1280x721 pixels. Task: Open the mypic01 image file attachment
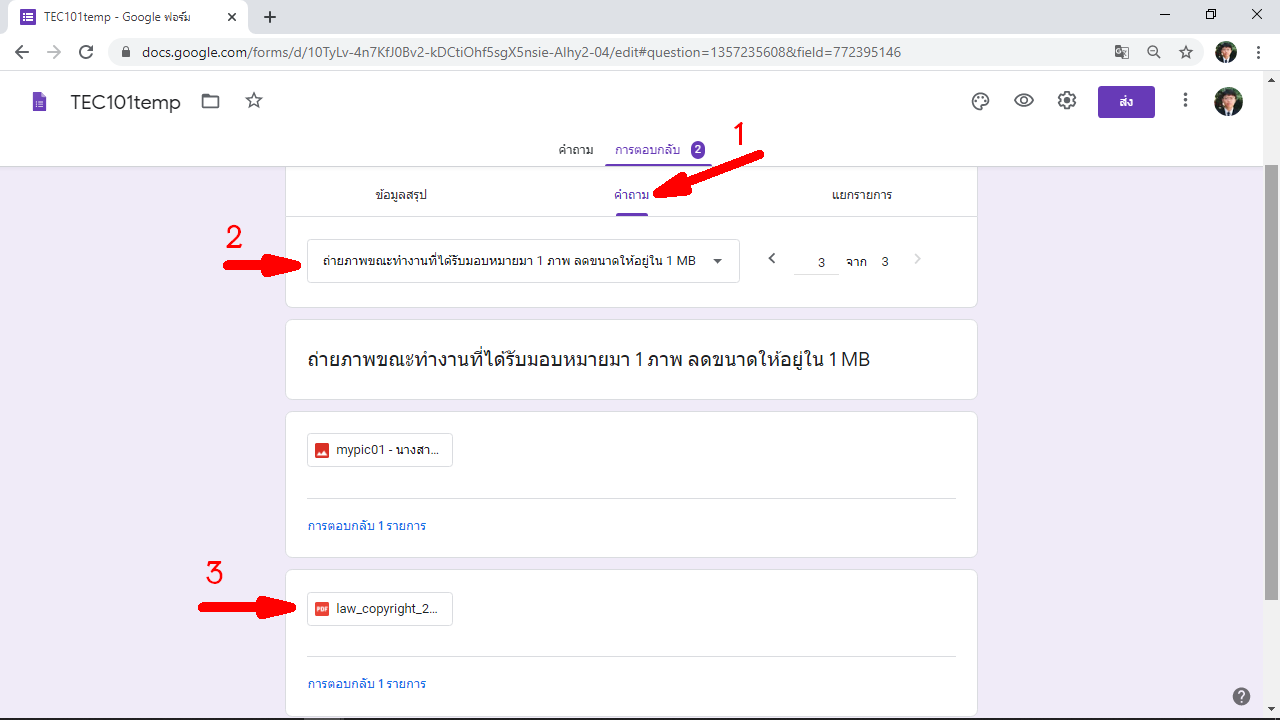tap(380, 450)
